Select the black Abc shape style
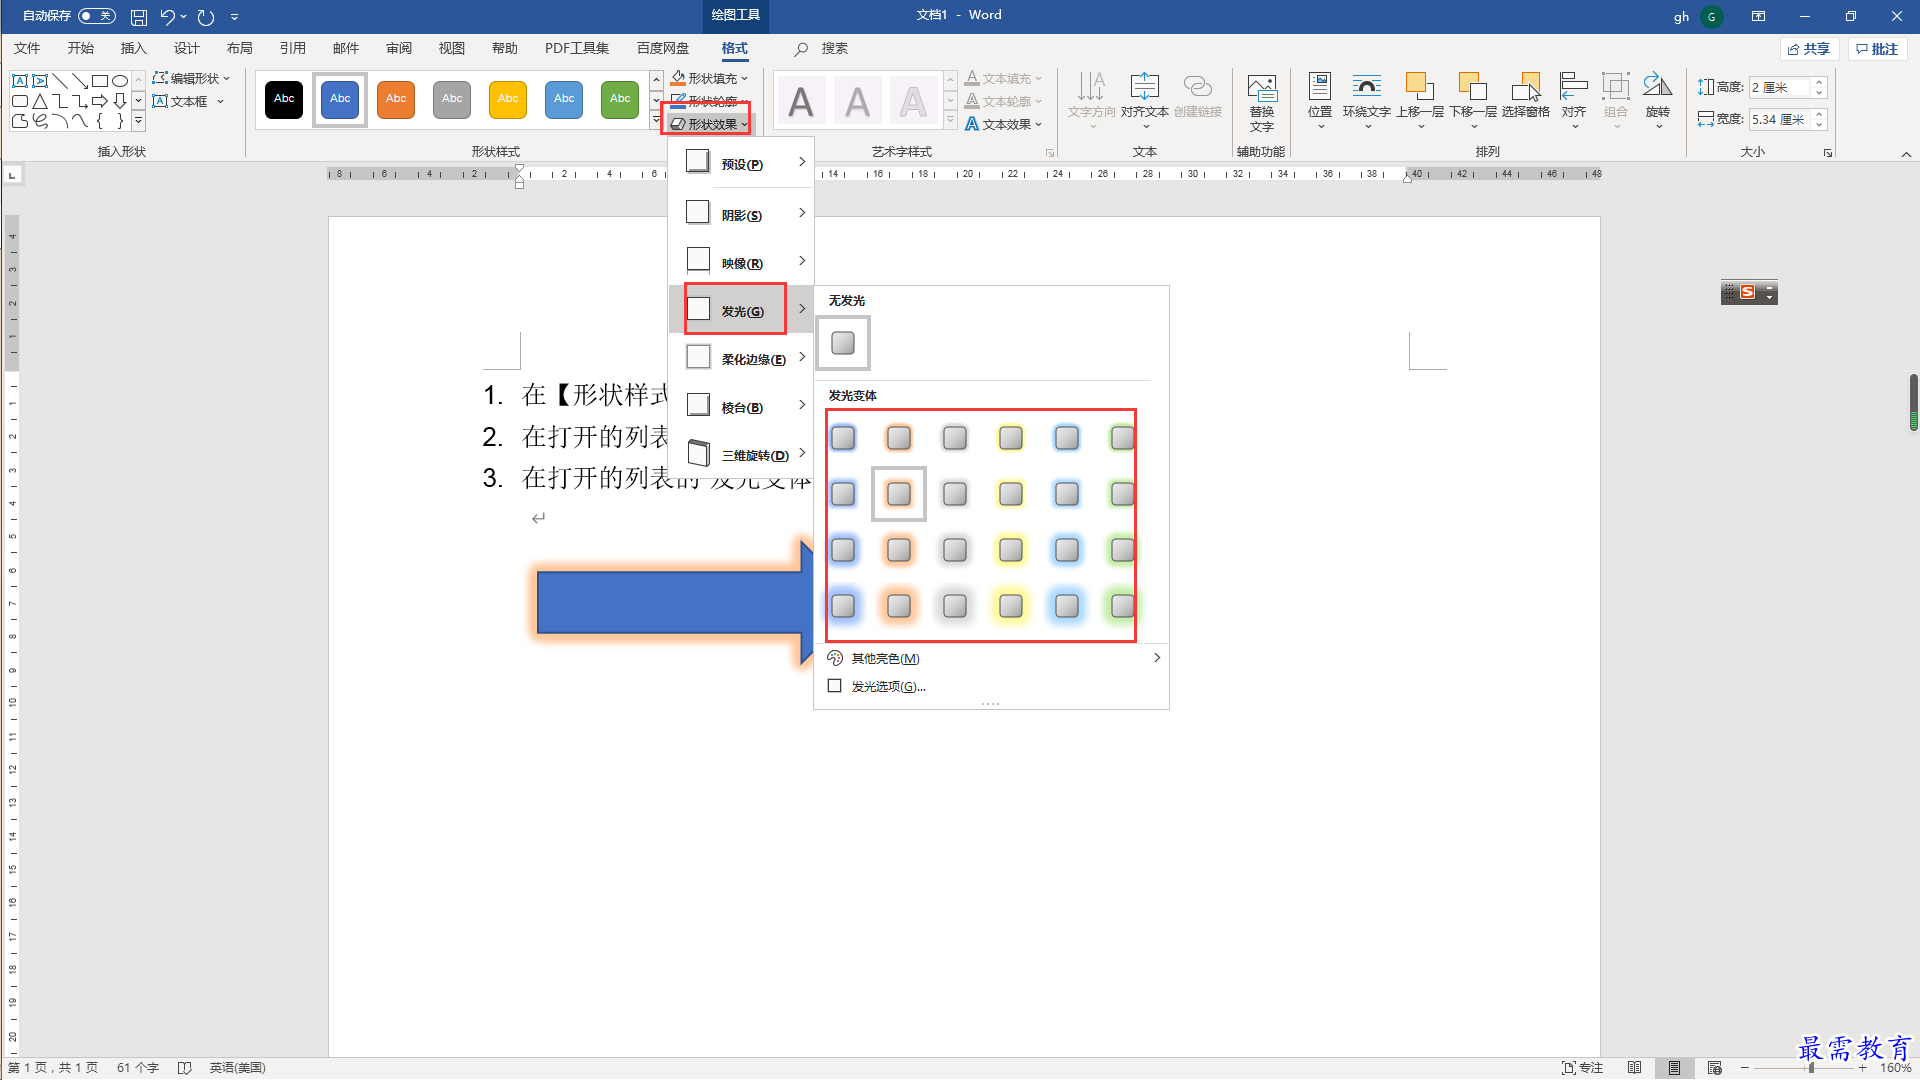The width and height of the screenshot is (1920, 1080). pos(284,99)
